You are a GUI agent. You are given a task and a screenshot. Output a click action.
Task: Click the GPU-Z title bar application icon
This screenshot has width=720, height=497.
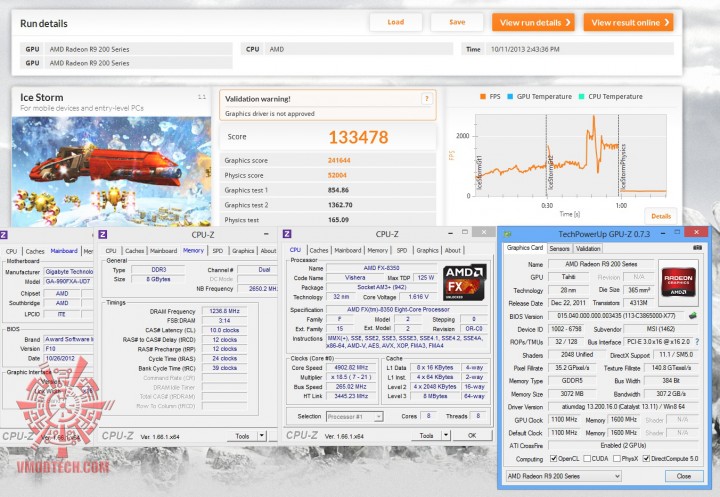pyautogui.click(x=507, y=234)
